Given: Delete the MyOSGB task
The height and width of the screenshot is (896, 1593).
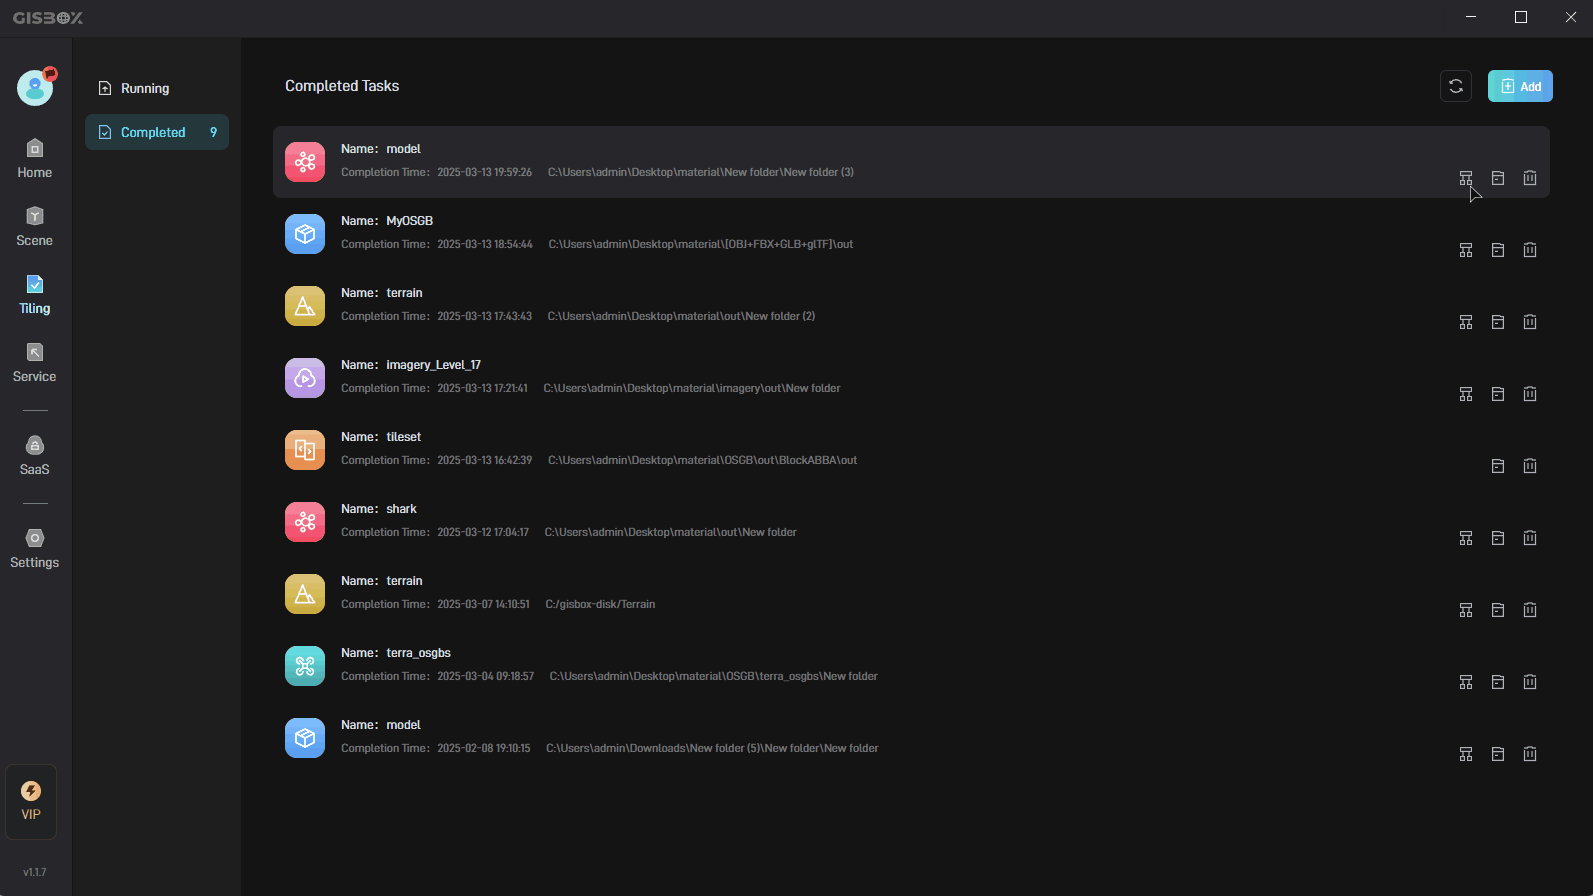Looking at the screenshot, I should point(1530,250).
